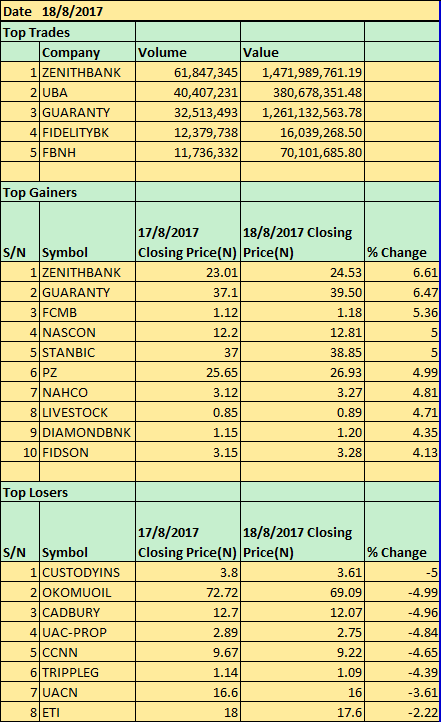Screen dimensions: 442x723
Task: Select the ZENITHBANK volume 61,847,345 cell
Action: click(x=188, y=72)
